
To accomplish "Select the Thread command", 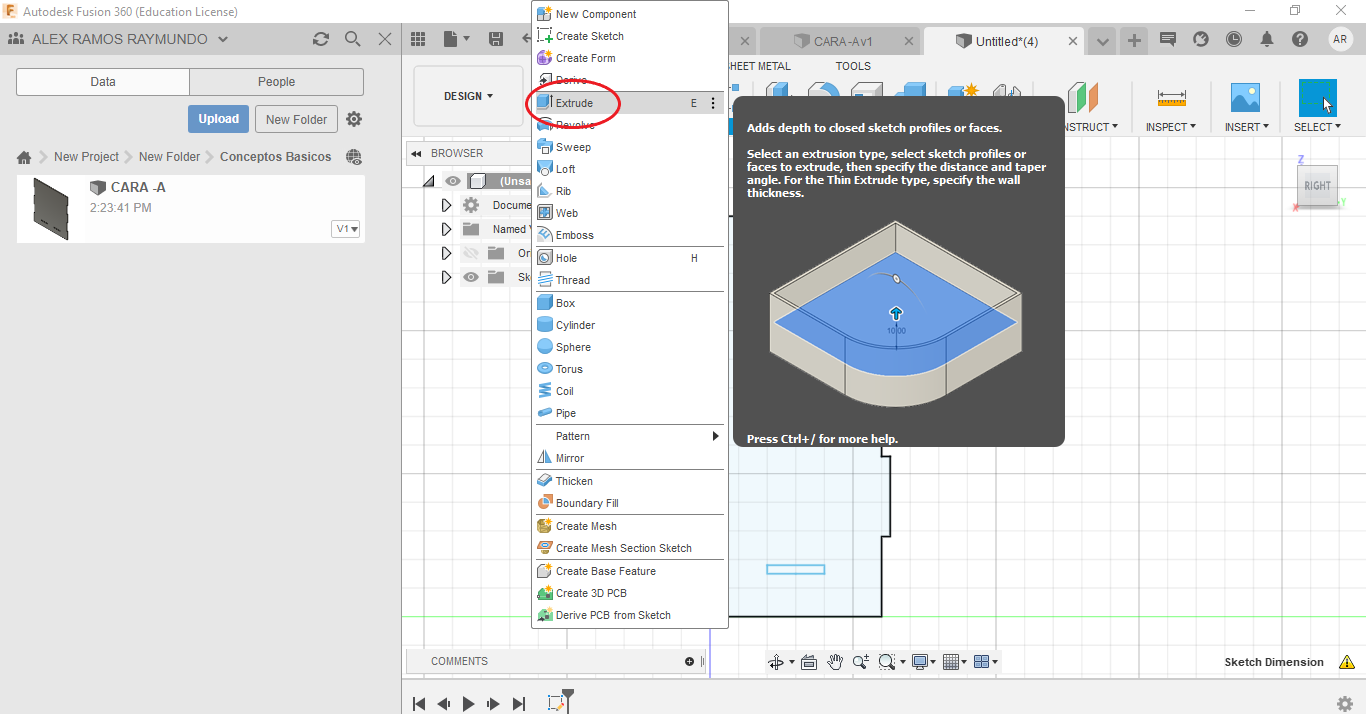I will (629, 280).
